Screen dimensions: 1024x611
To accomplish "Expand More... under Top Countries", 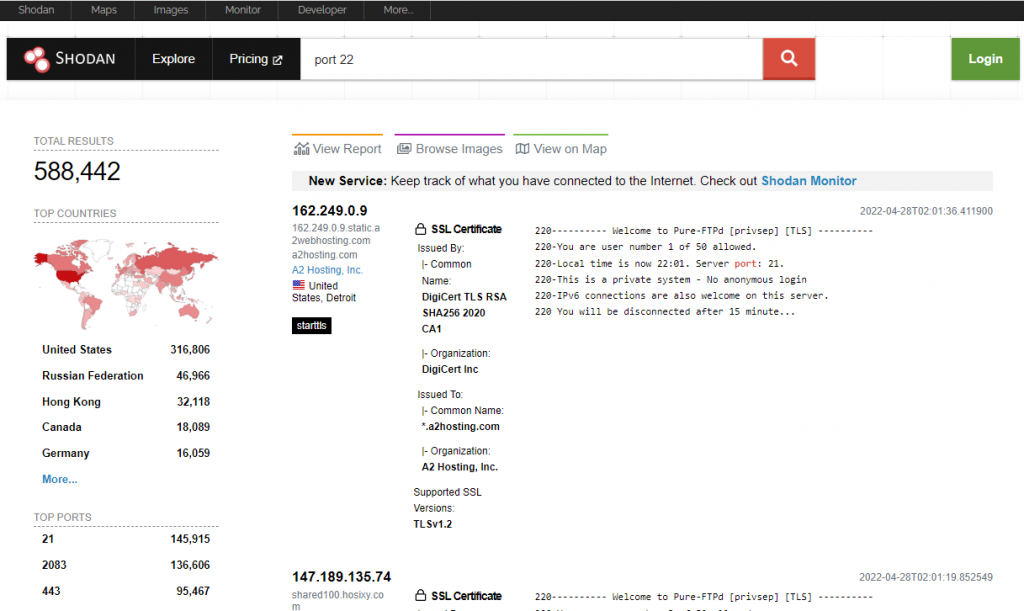I will point(59,479).
